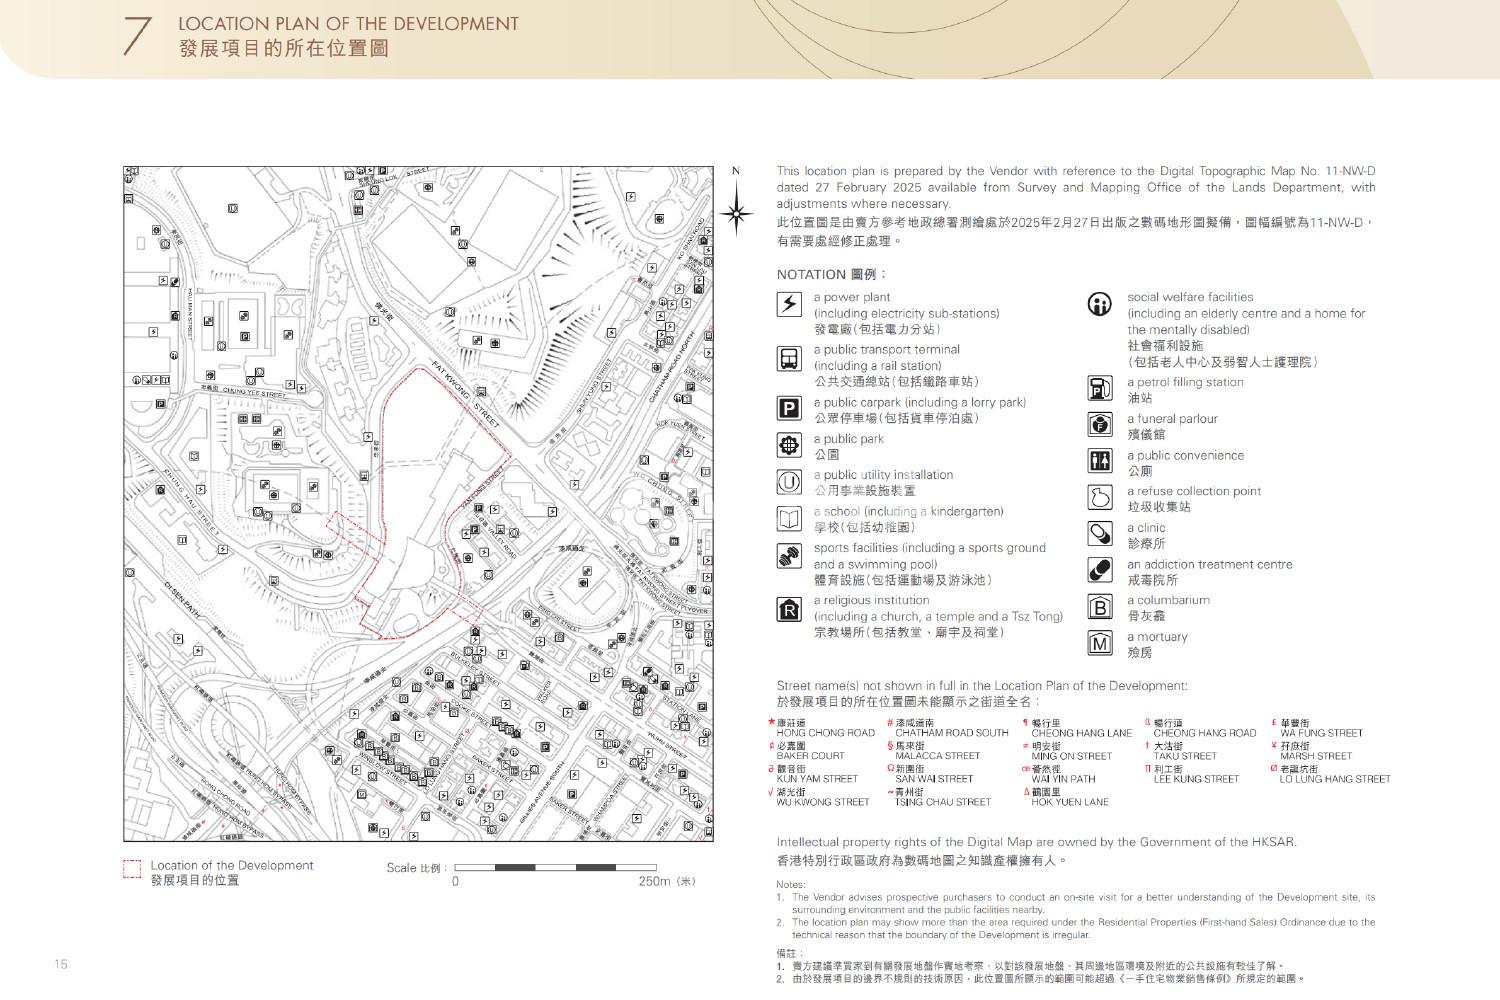The width and height of the screenshot is (1500, 1000).
Task: Click the public park legend icon
Action: coord(790,445)
